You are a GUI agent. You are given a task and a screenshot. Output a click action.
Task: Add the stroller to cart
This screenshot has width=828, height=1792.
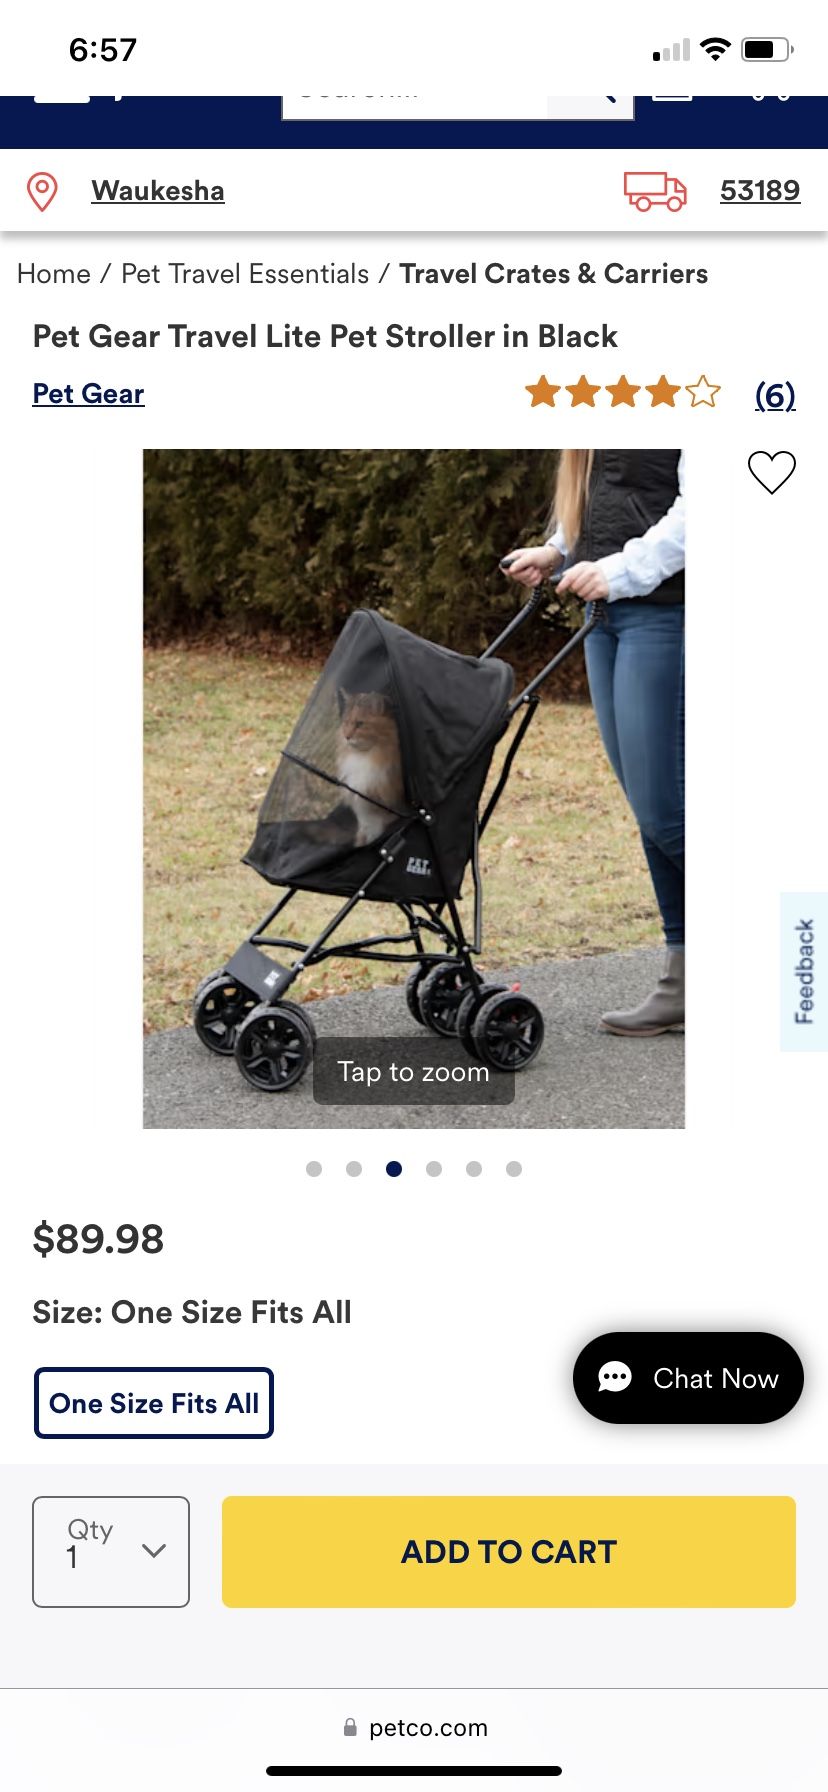pyautogui.click(x=509, y=1552)
